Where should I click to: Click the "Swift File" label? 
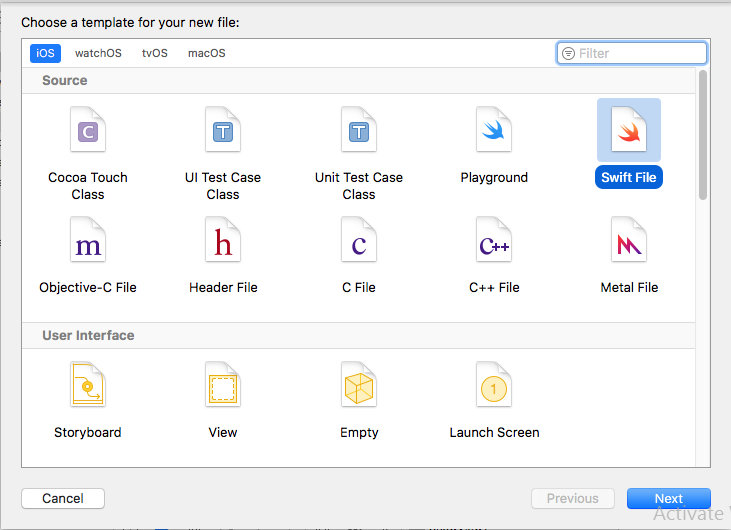click(x=629, y=177)
